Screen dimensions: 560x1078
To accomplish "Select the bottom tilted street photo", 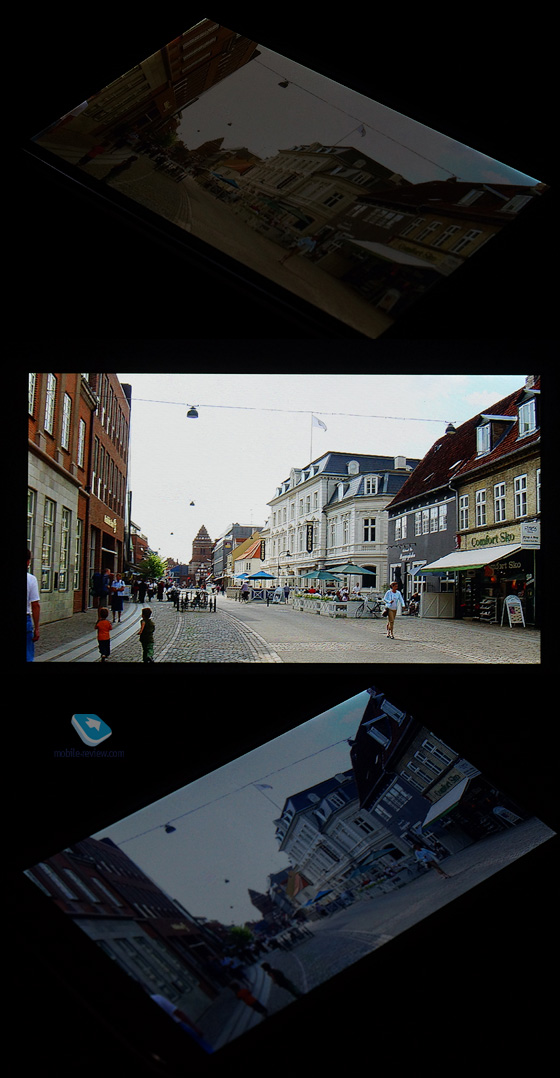I will click(x=289, y=870).
